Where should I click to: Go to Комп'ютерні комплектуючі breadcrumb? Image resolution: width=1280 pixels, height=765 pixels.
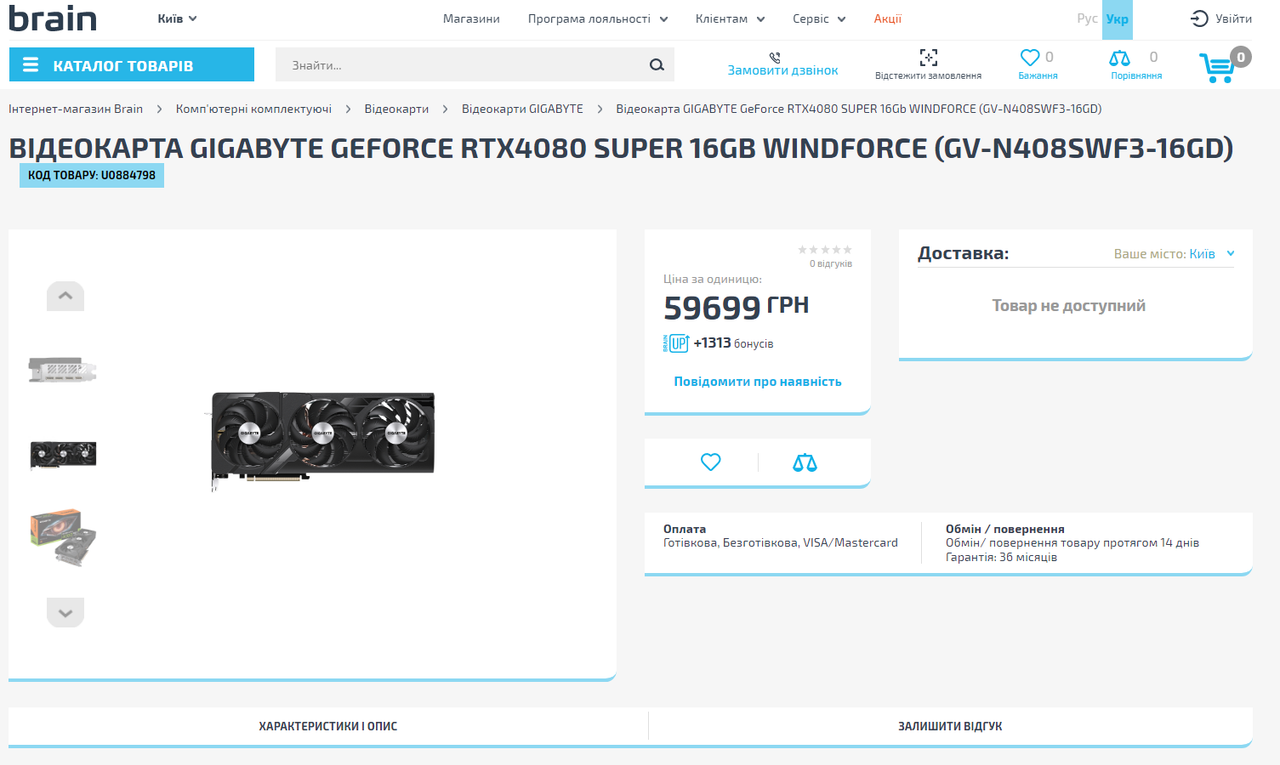(x=254, y=108)
